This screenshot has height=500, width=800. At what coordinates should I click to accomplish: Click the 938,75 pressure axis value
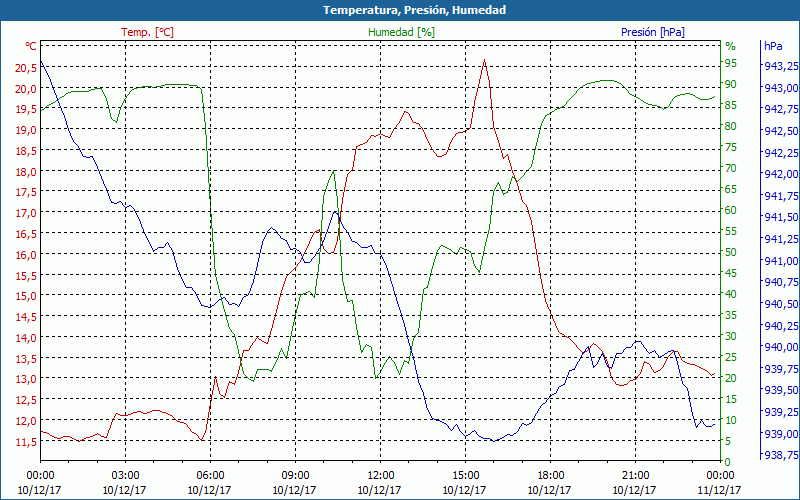tap(781, 456)
